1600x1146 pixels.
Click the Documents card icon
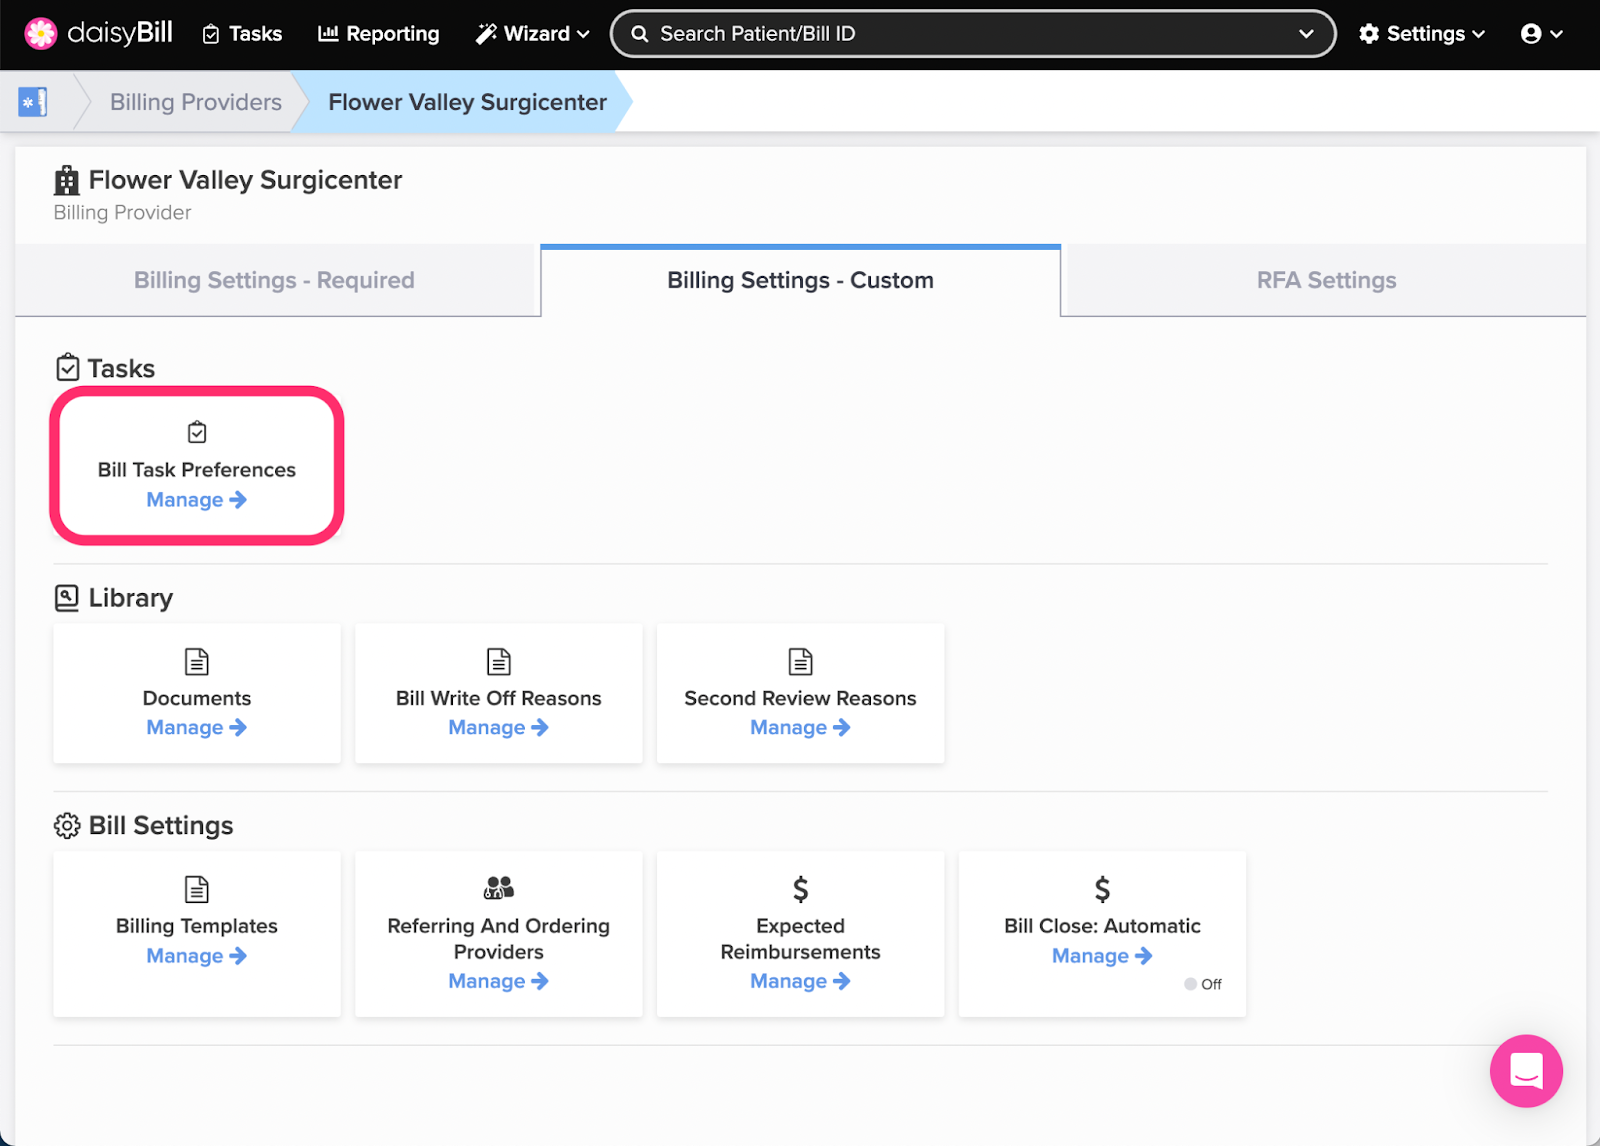pos(197,661)
